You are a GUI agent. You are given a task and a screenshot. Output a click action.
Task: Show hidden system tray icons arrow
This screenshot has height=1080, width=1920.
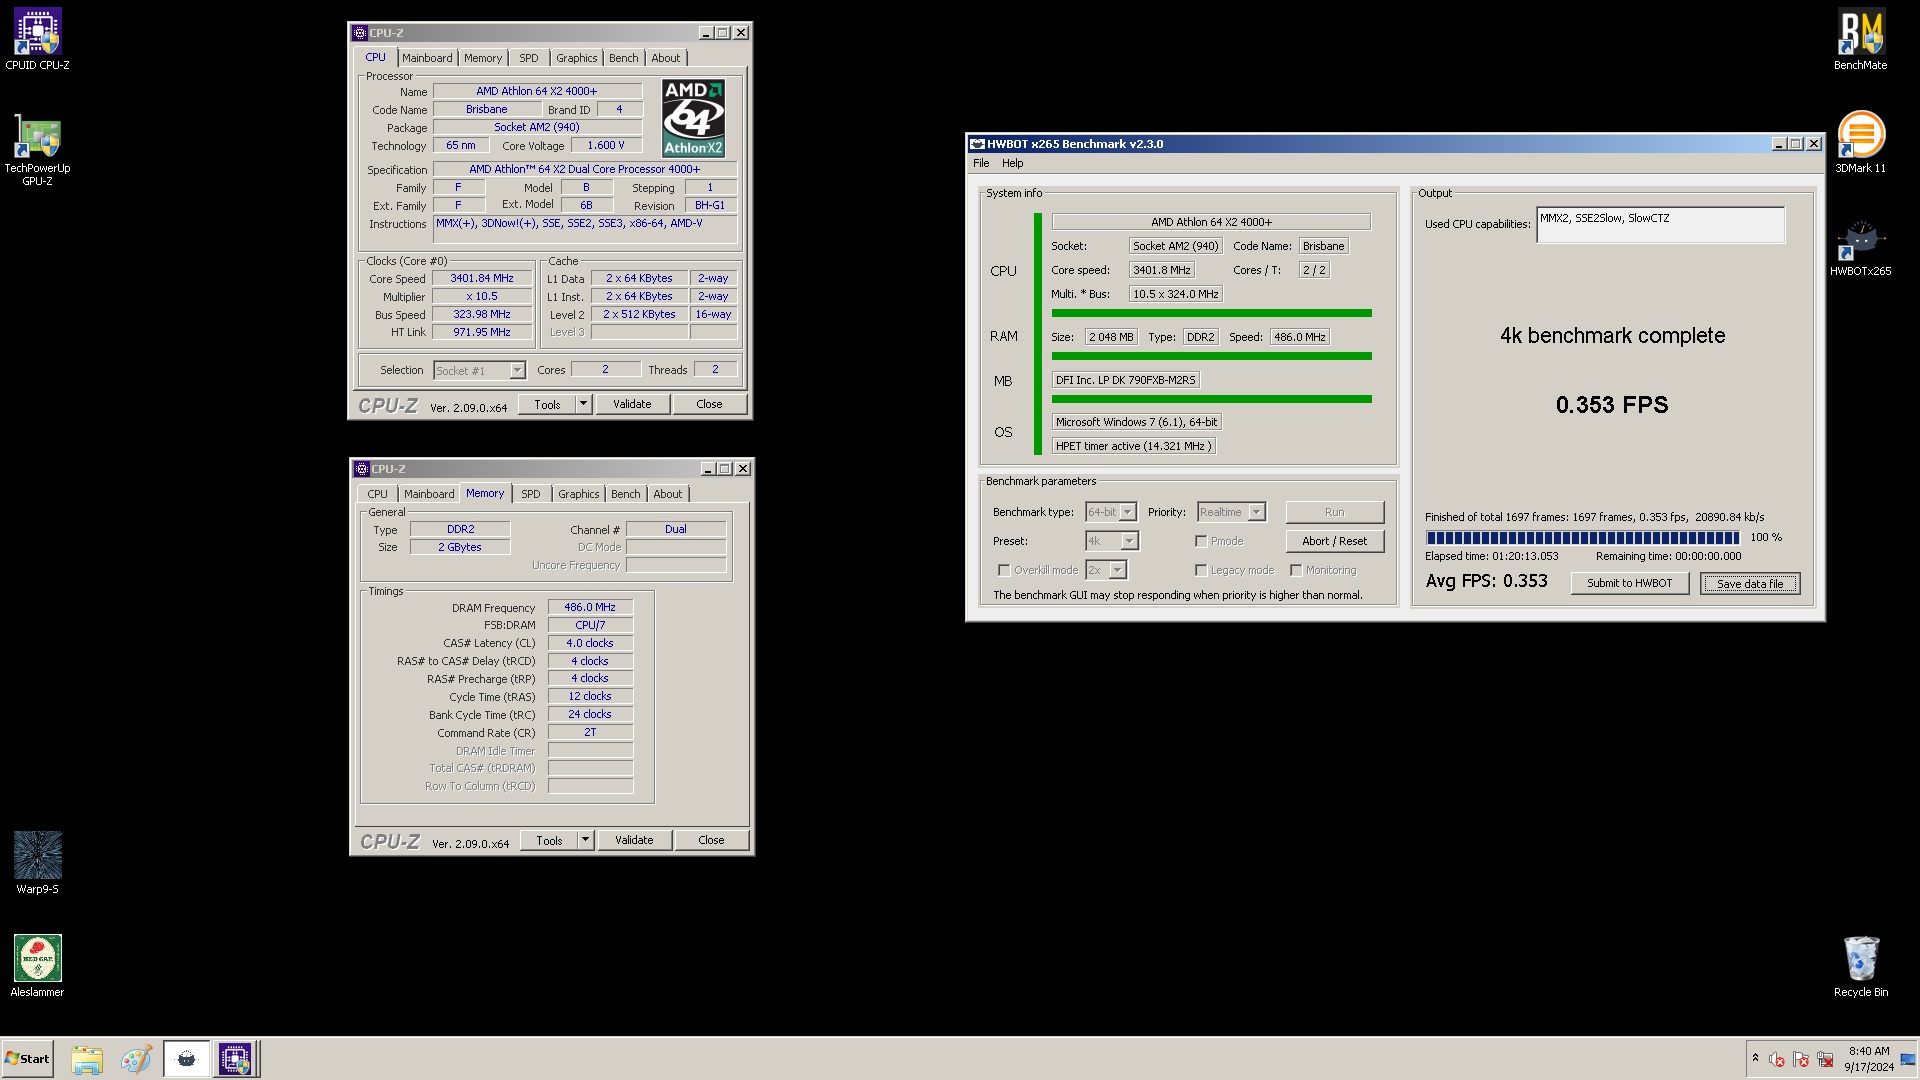coord(1755,1058)
